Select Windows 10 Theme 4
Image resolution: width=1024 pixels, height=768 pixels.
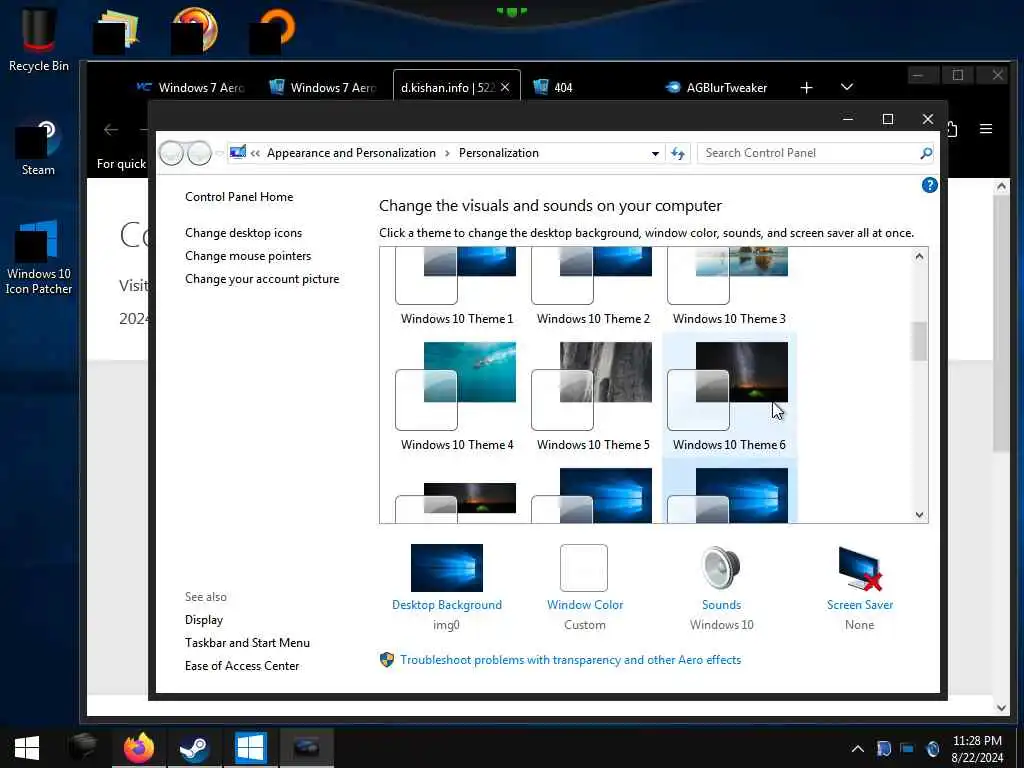click(x=456, y=396)
